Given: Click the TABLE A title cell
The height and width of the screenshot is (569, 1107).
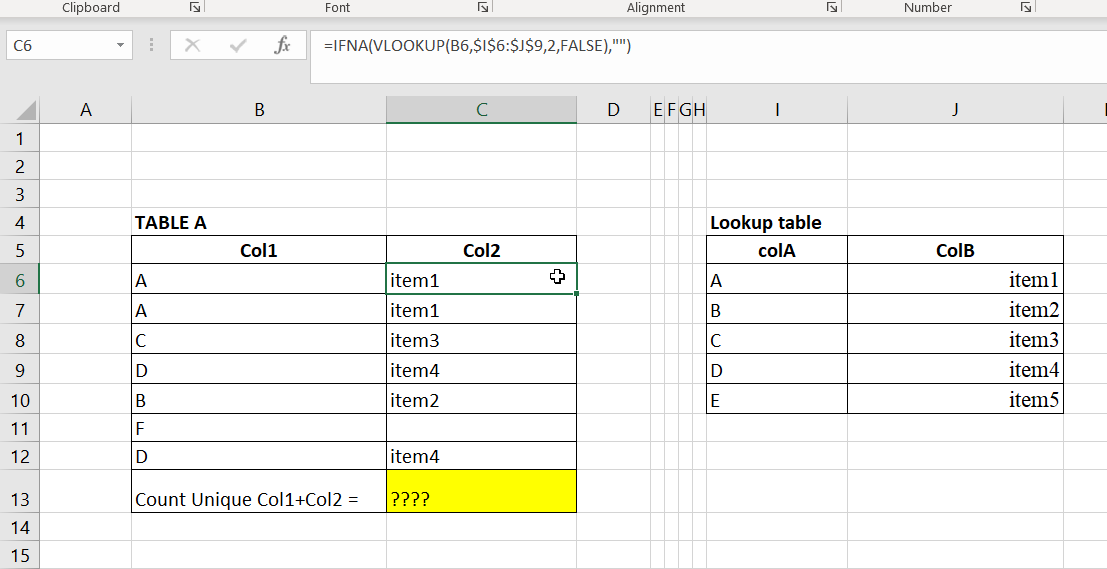Looking at the screenshot, I should [x=259, y=222].
